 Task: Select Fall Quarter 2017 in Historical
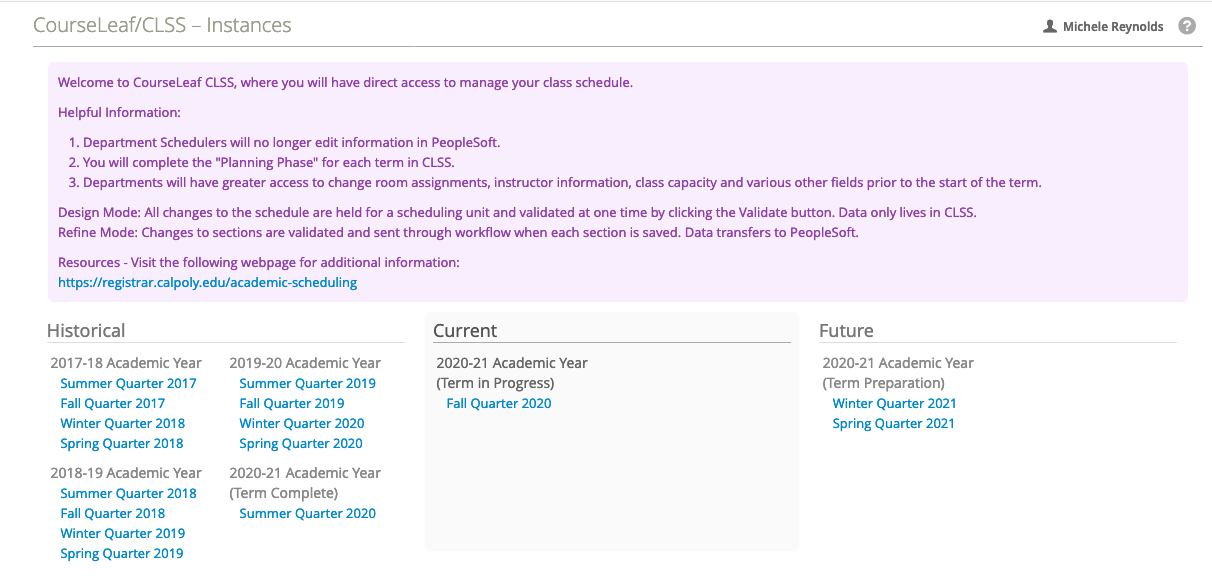(113, 403)
